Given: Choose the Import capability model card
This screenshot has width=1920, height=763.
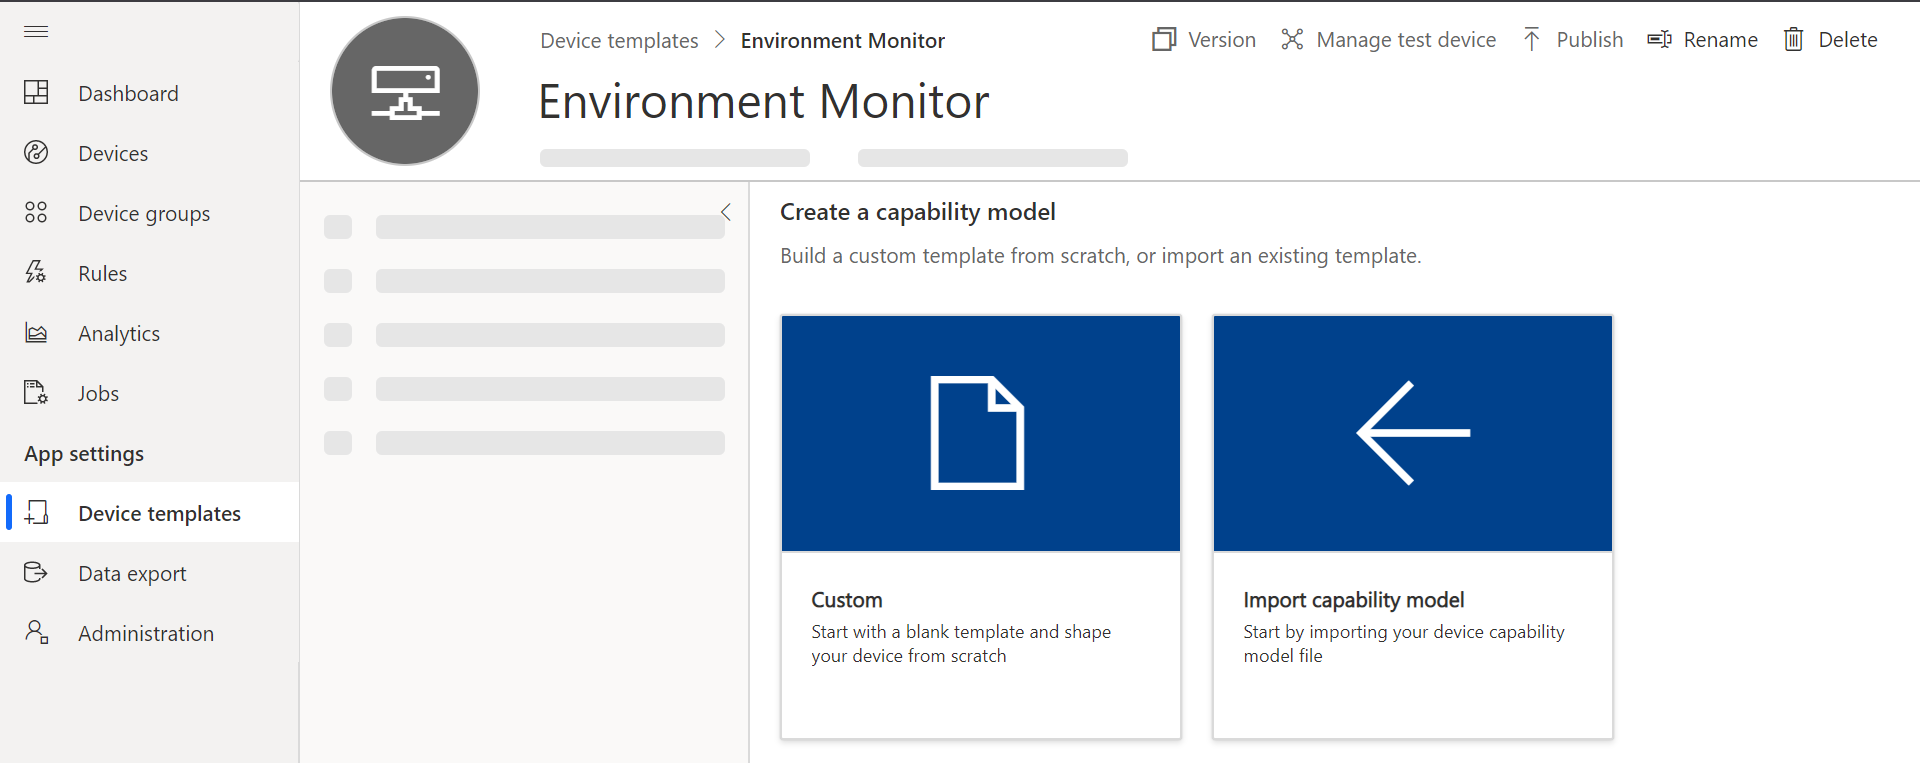Looking at the screenshot, I should tap(1412, 527).
